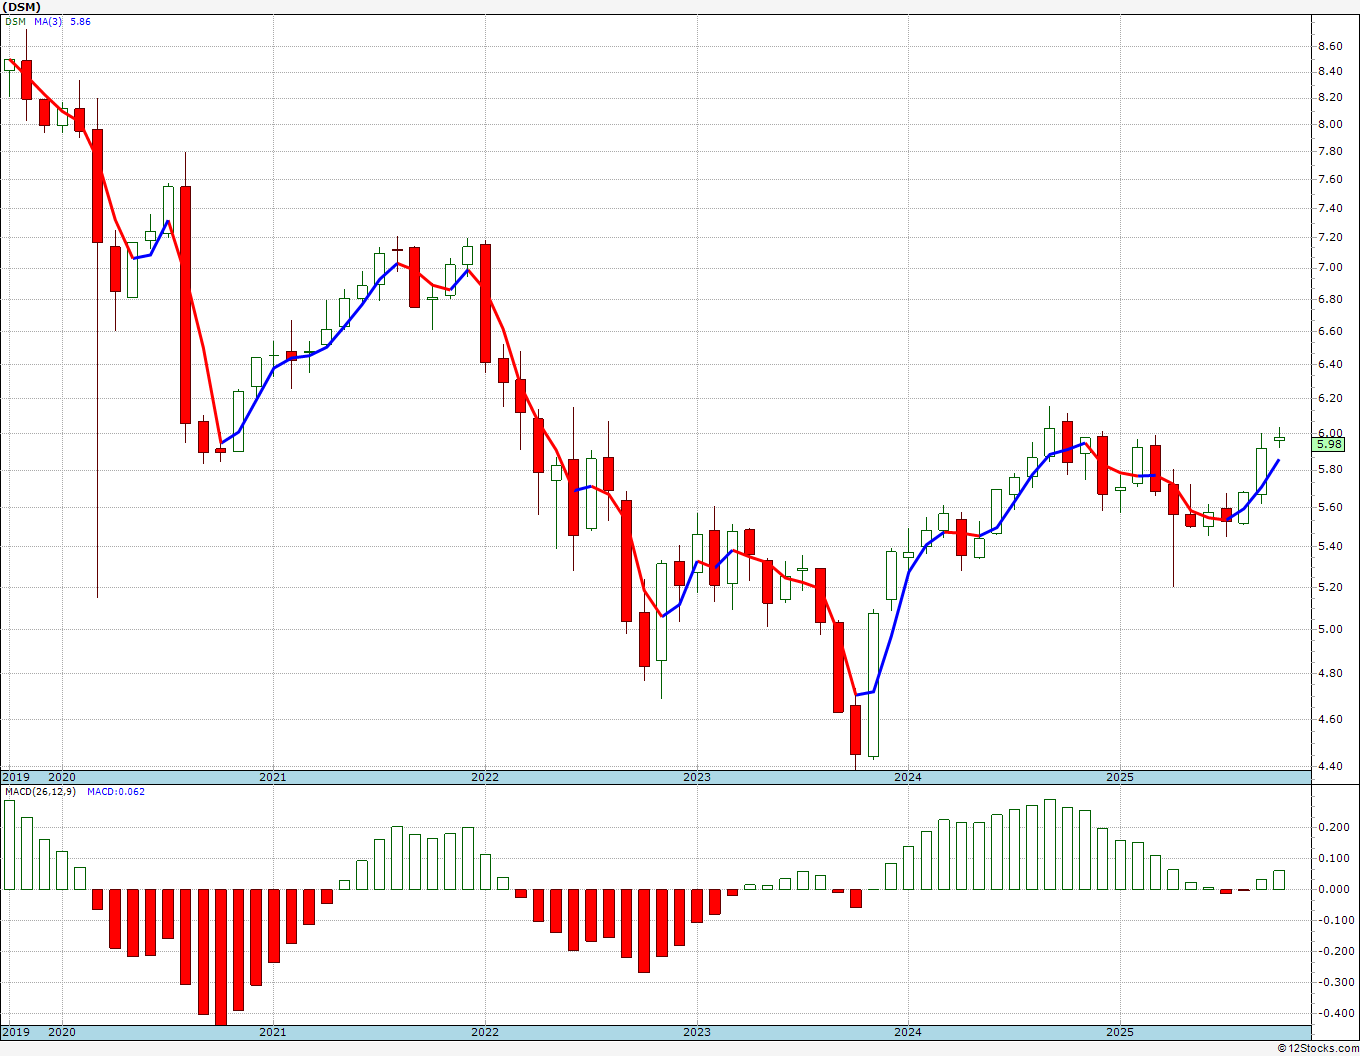Click the "8.20" price axis label
The height and width of the screenshot is (1056, 1360).
point(1330,97)
